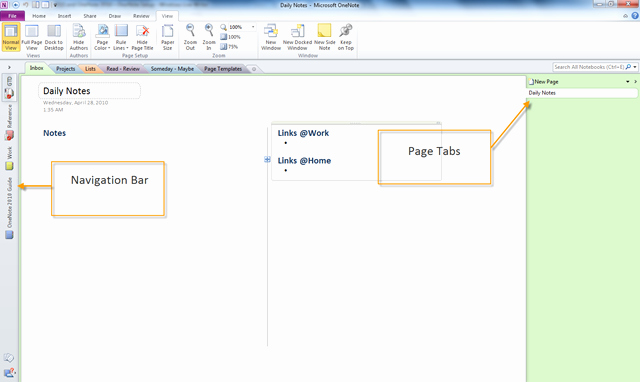Select the View ribbon tab

[167, 16]
